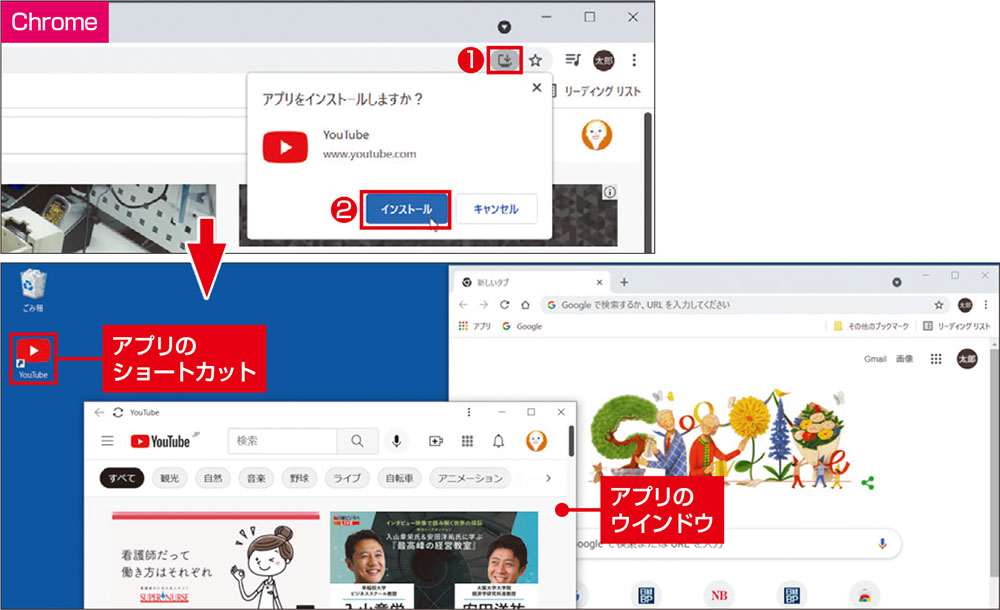
Task: Go back in lower Chrome window
Action: [x=463, y=304]
